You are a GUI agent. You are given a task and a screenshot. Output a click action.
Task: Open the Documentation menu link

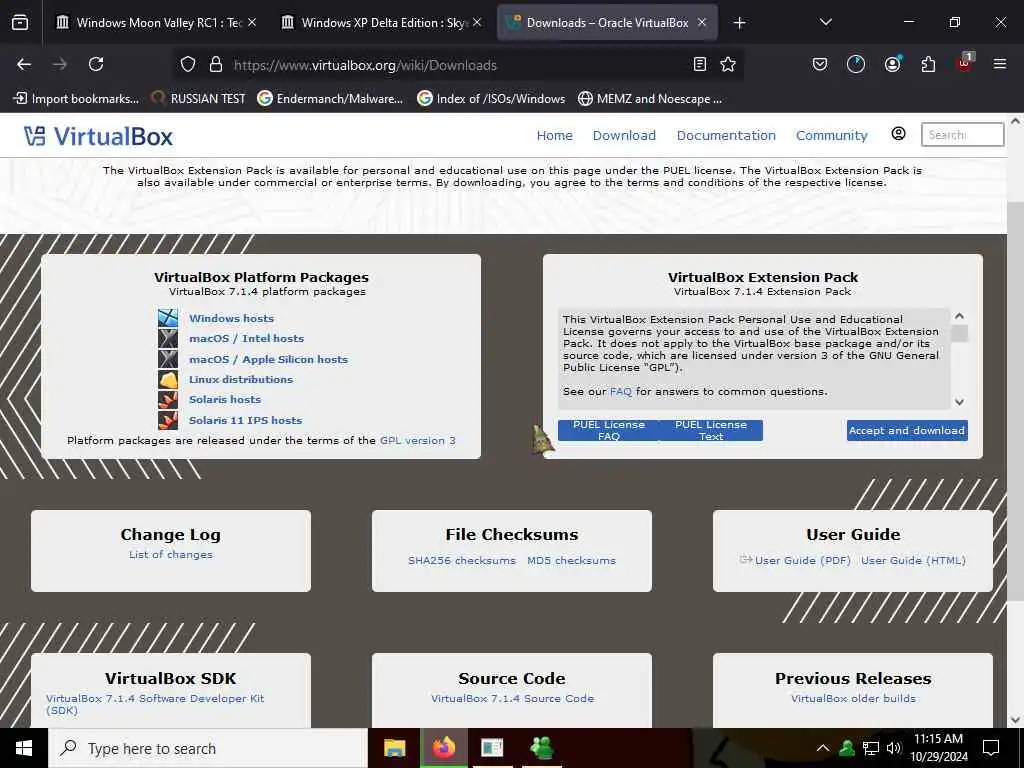point(726,135)
